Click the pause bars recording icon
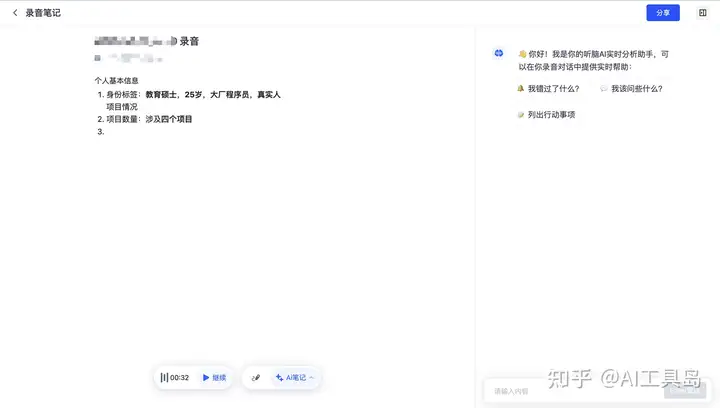 164,377
